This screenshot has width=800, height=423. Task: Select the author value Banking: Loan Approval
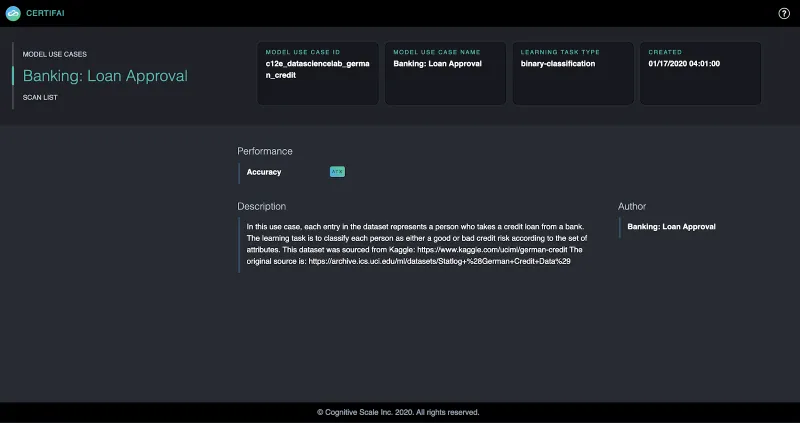pyautogui.click(x=671, y=227)
